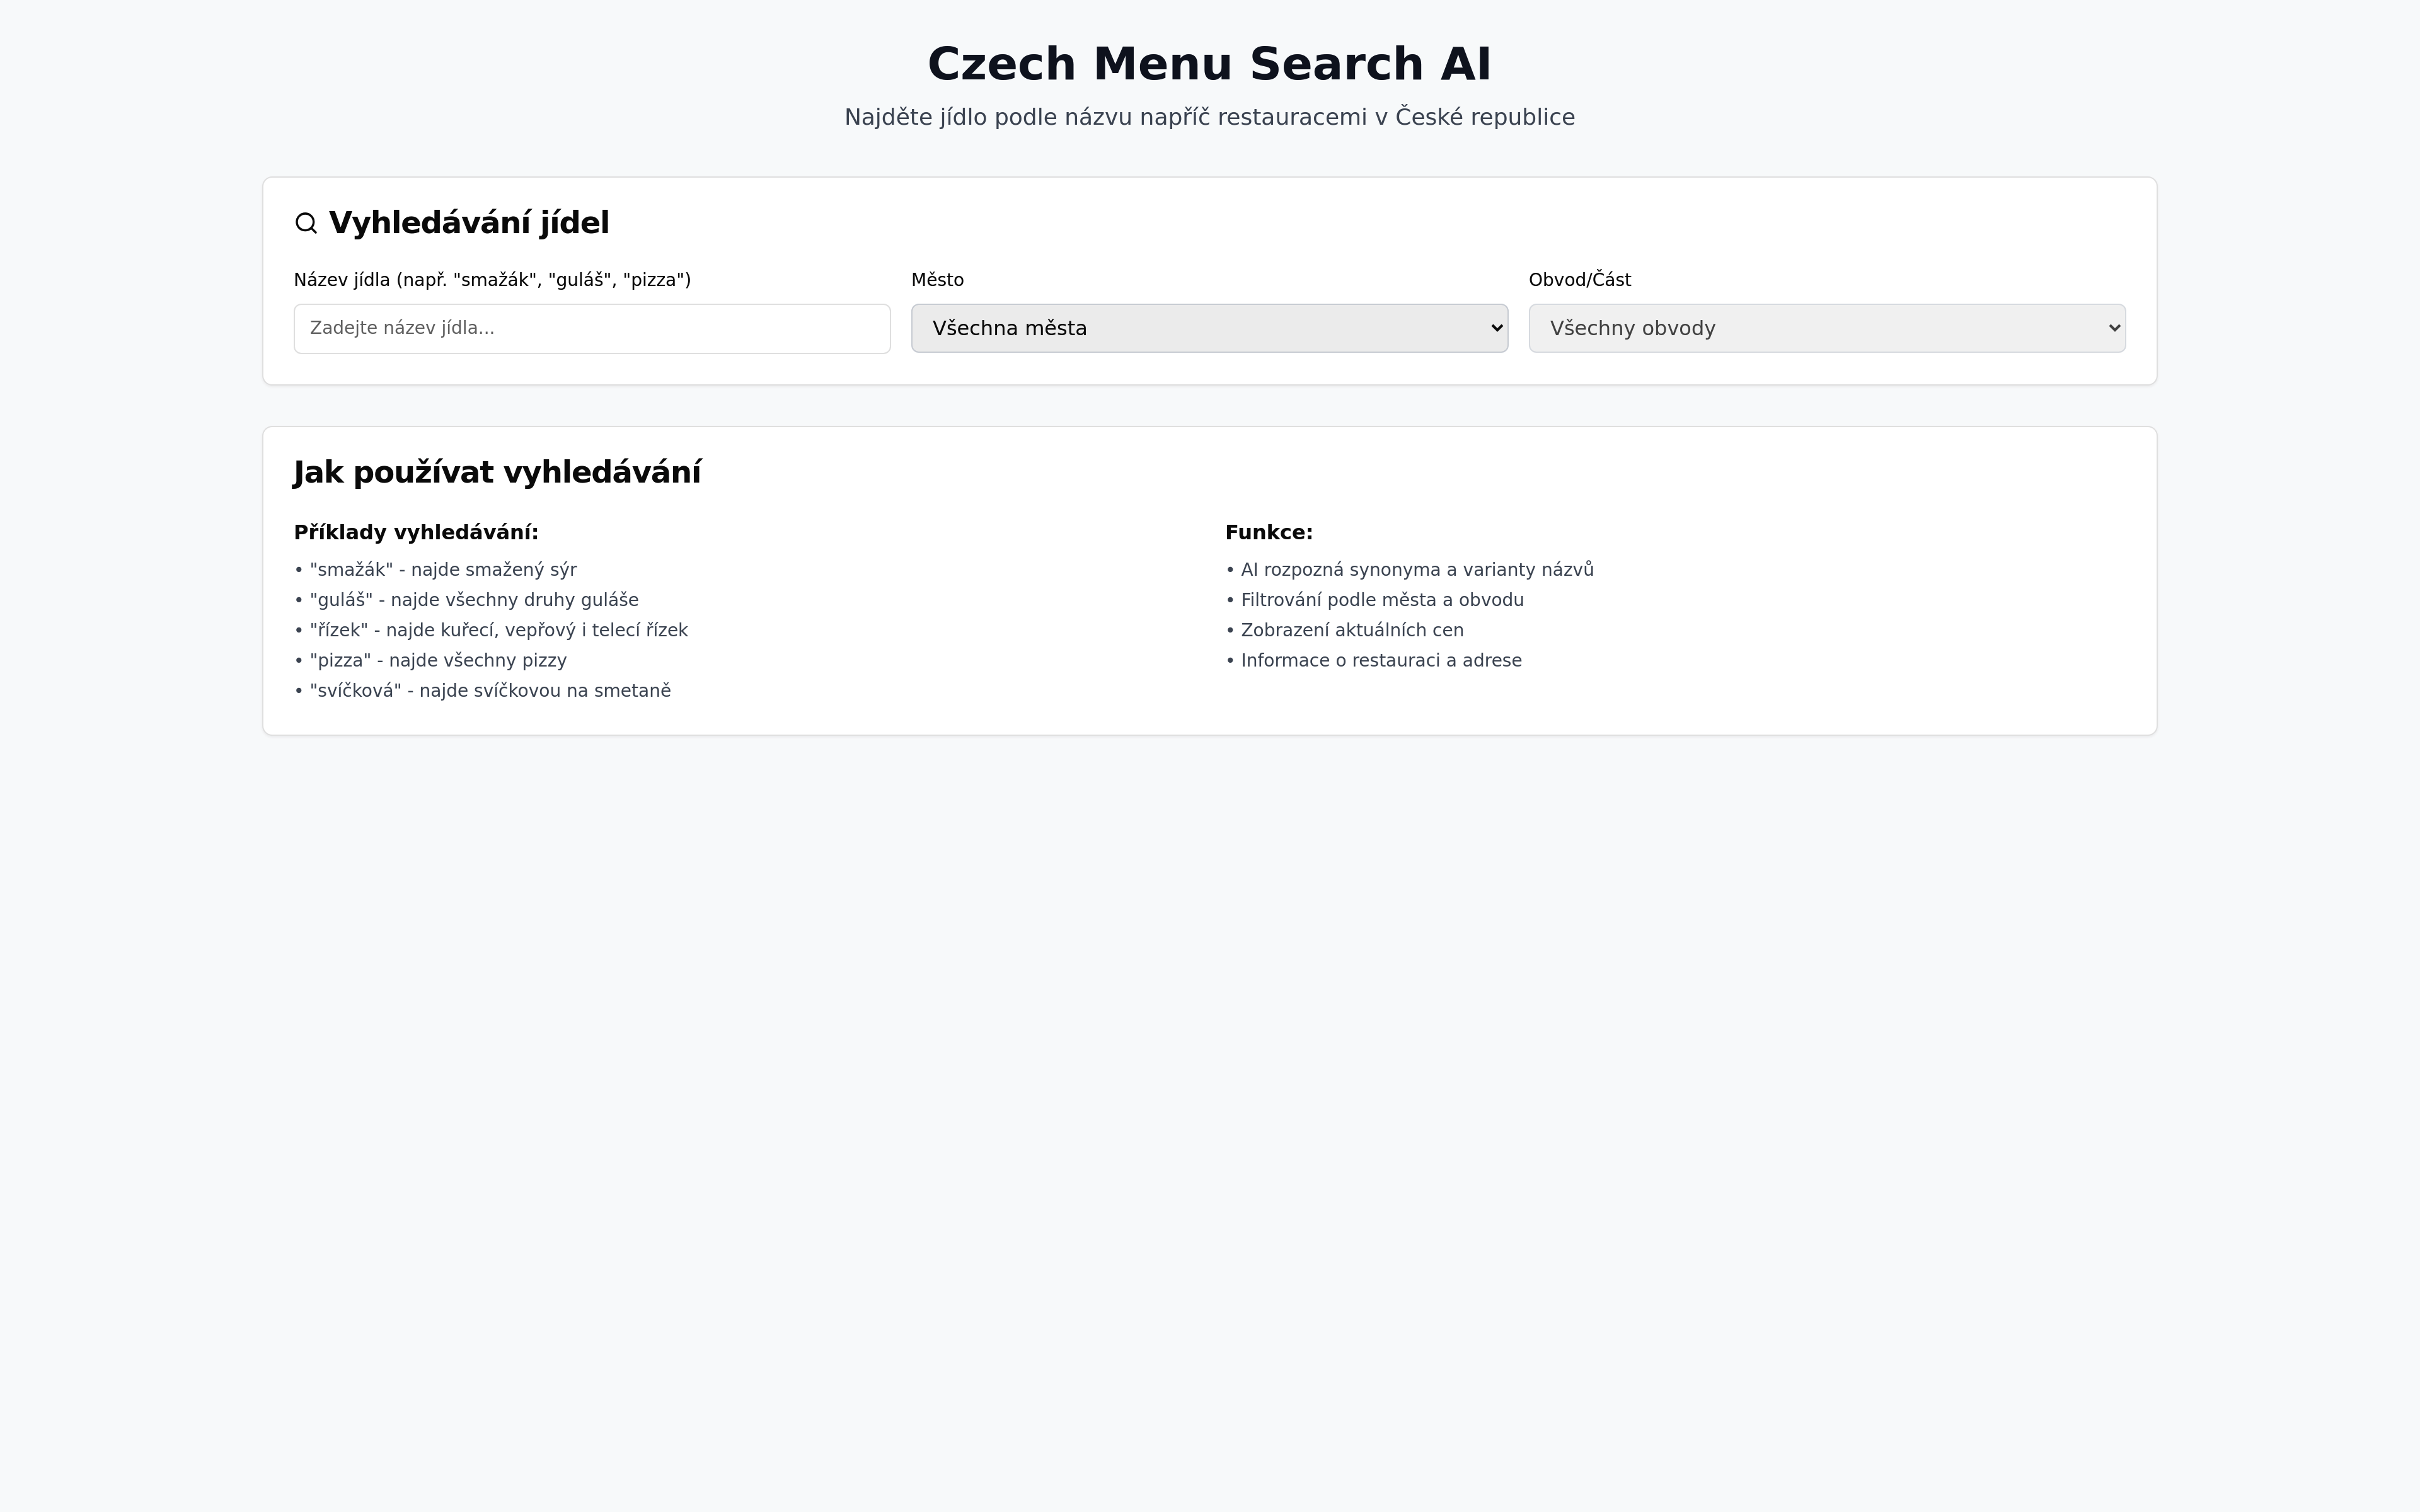Click the "guláš" search example line
This screenshot has width=2420, height=1512.
466,600
